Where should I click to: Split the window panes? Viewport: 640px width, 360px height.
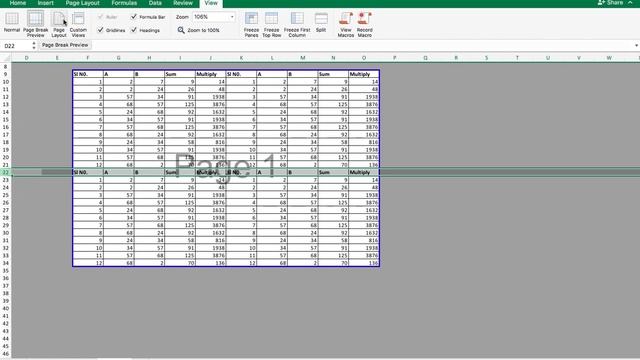[x=321, y=22]
